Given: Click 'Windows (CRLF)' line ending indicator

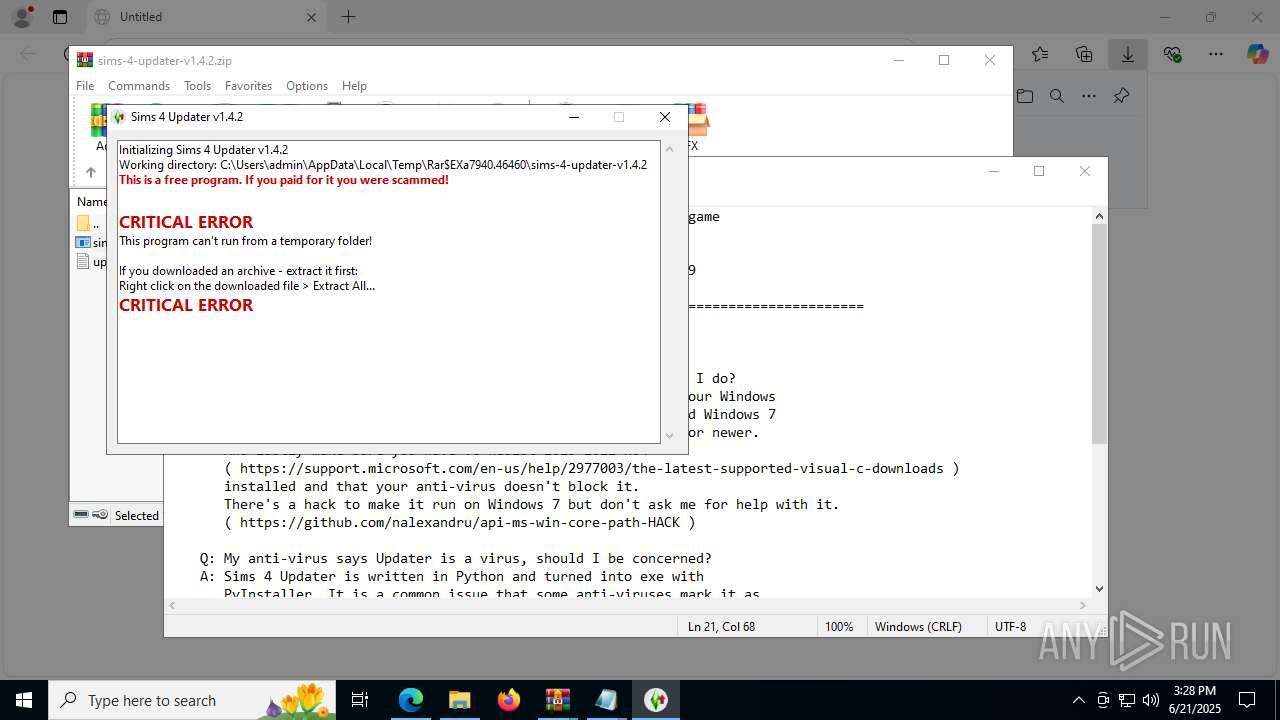Looking at the screenshot, I should pos(918,627).
